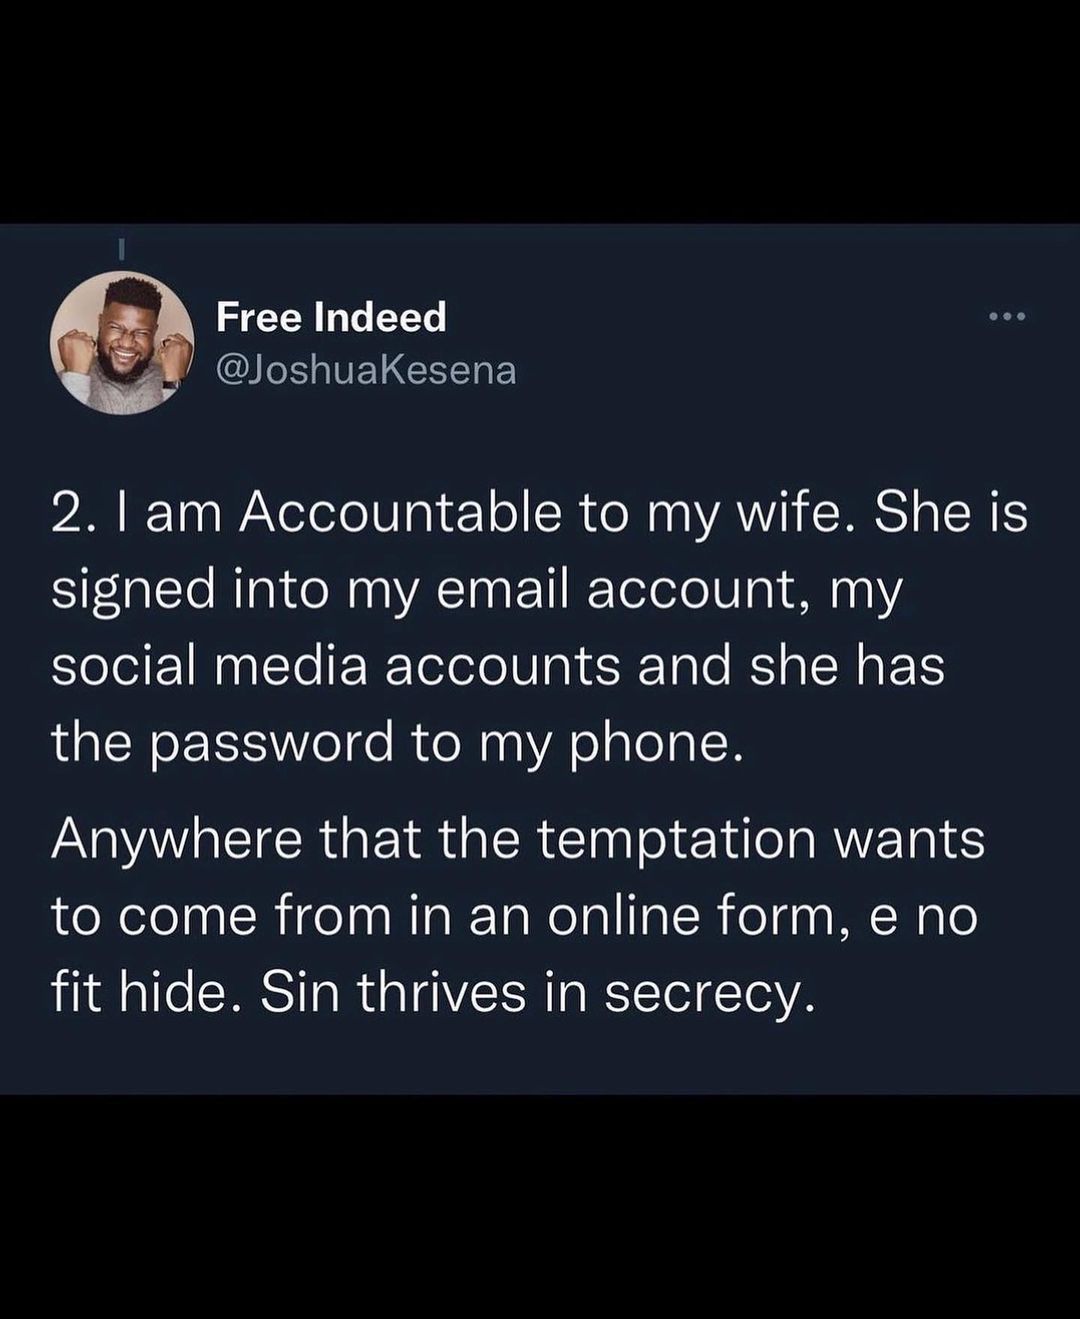Click the word "Accountable" in the tweet
The image size is (1080, 1319).
399,513
